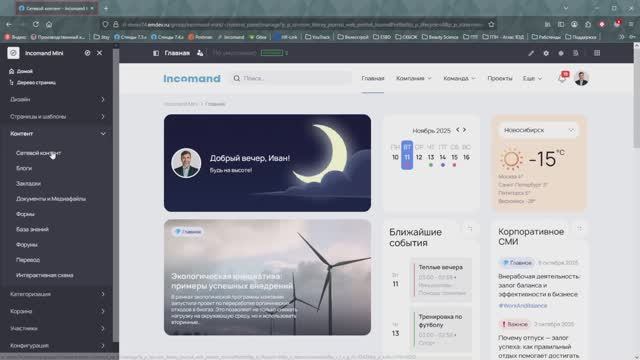Click the Добрый вечер greeting banner
Image resolution: width=640 pixels, height=360 pixels.
[267, 163]
